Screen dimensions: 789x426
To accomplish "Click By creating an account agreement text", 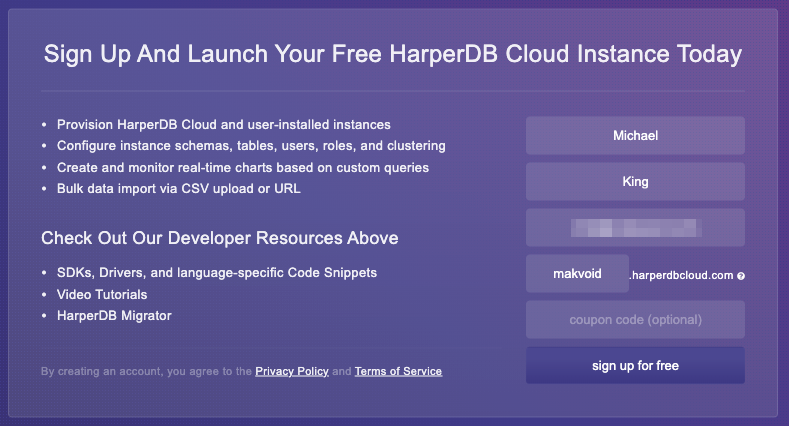I will point(146,371).
